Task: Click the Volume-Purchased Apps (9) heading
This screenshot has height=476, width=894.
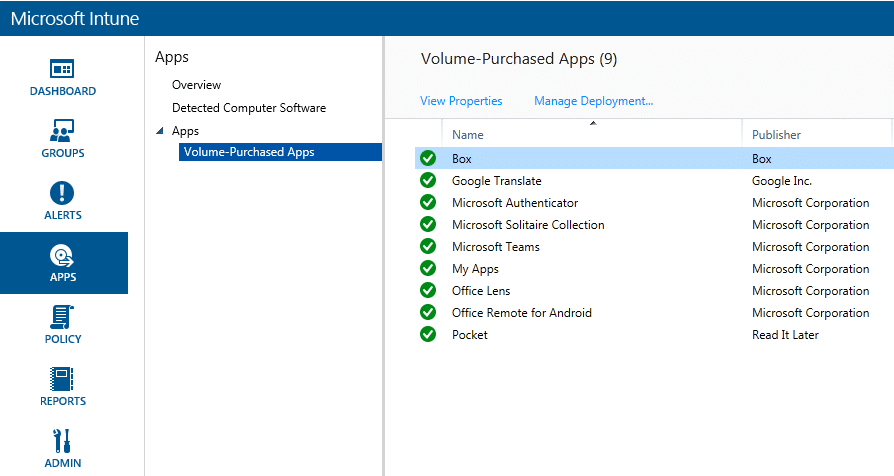Action: (x=519, y=59)
